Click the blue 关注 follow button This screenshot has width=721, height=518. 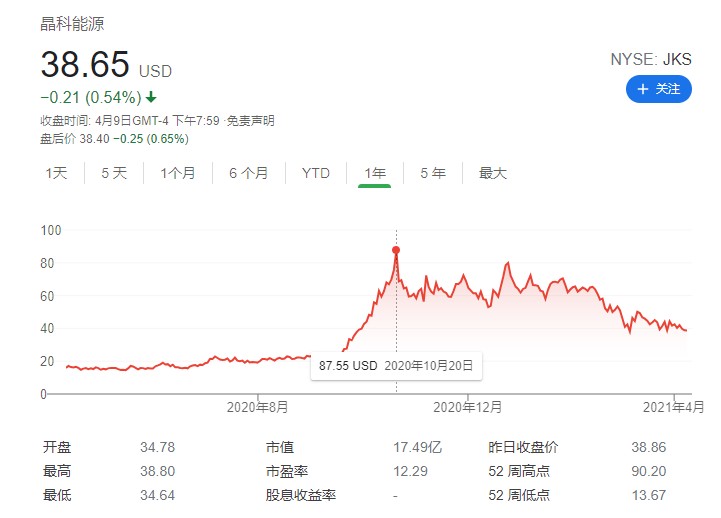(x=658, y=89)
